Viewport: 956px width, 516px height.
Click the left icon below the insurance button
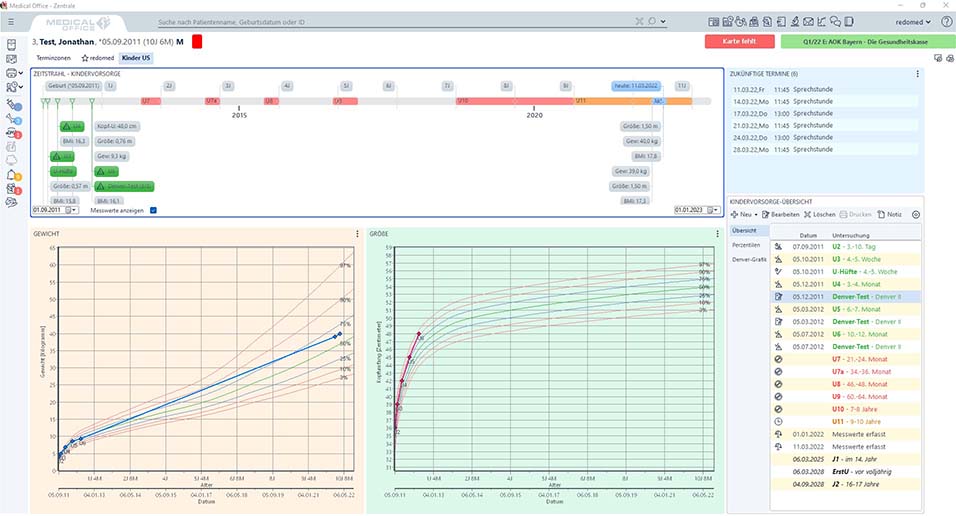[938, 58]
